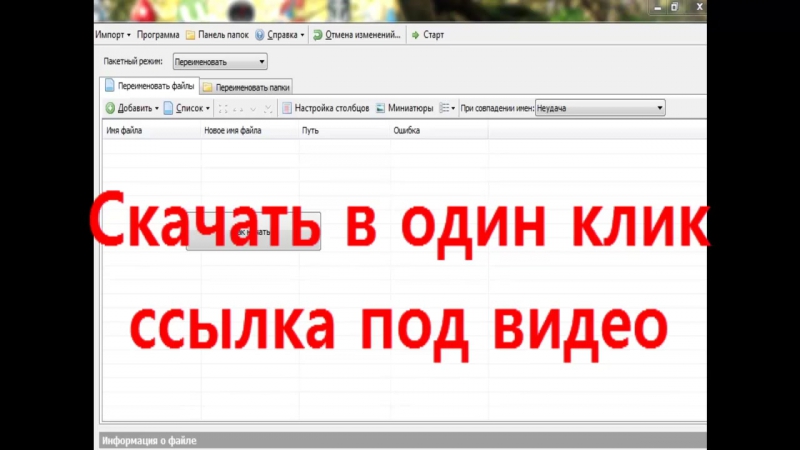Open the Справка help menu
Screen dimensions: 800x450
tap(280, 35)
